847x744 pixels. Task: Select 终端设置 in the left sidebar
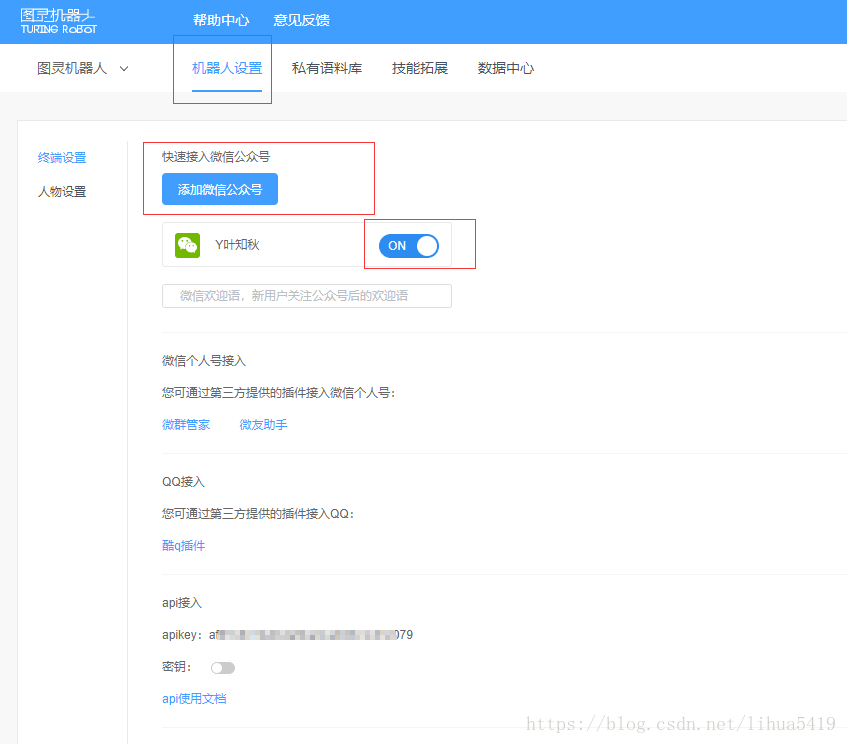pyautogui.click(x=62, y=158)
